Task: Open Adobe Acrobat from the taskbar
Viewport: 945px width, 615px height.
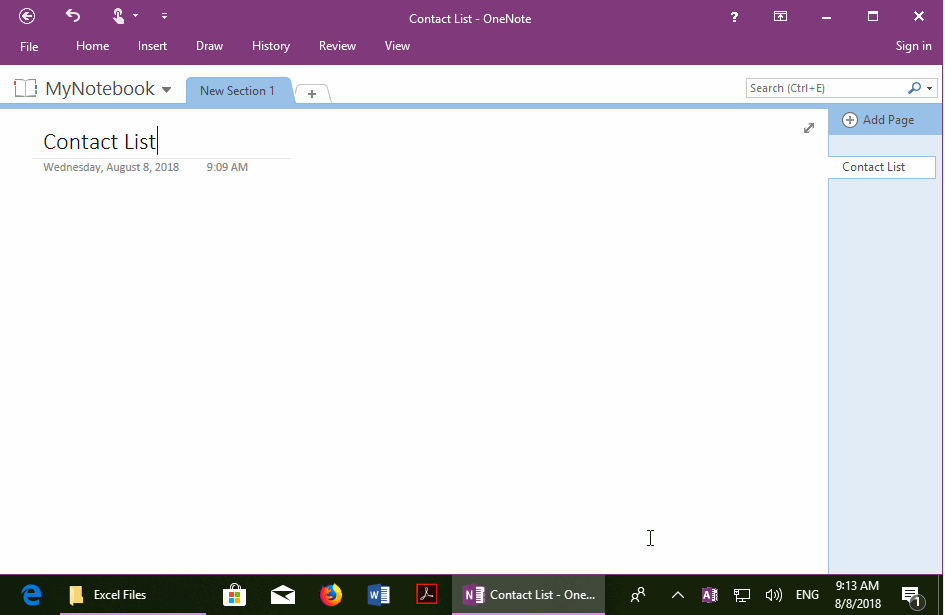Action: point(426,594)
